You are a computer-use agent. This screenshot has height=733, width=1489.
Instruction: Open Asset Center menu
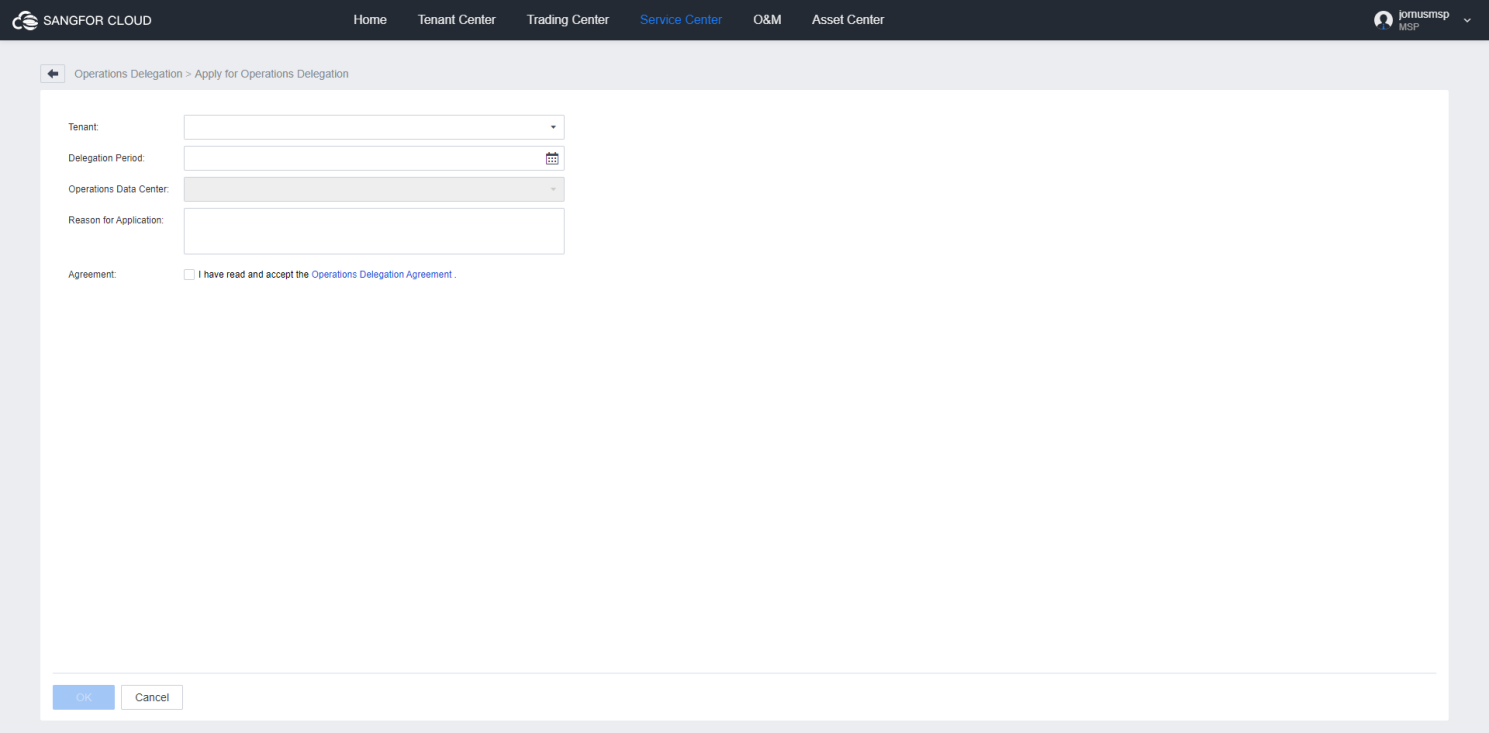tap(848, 20)
